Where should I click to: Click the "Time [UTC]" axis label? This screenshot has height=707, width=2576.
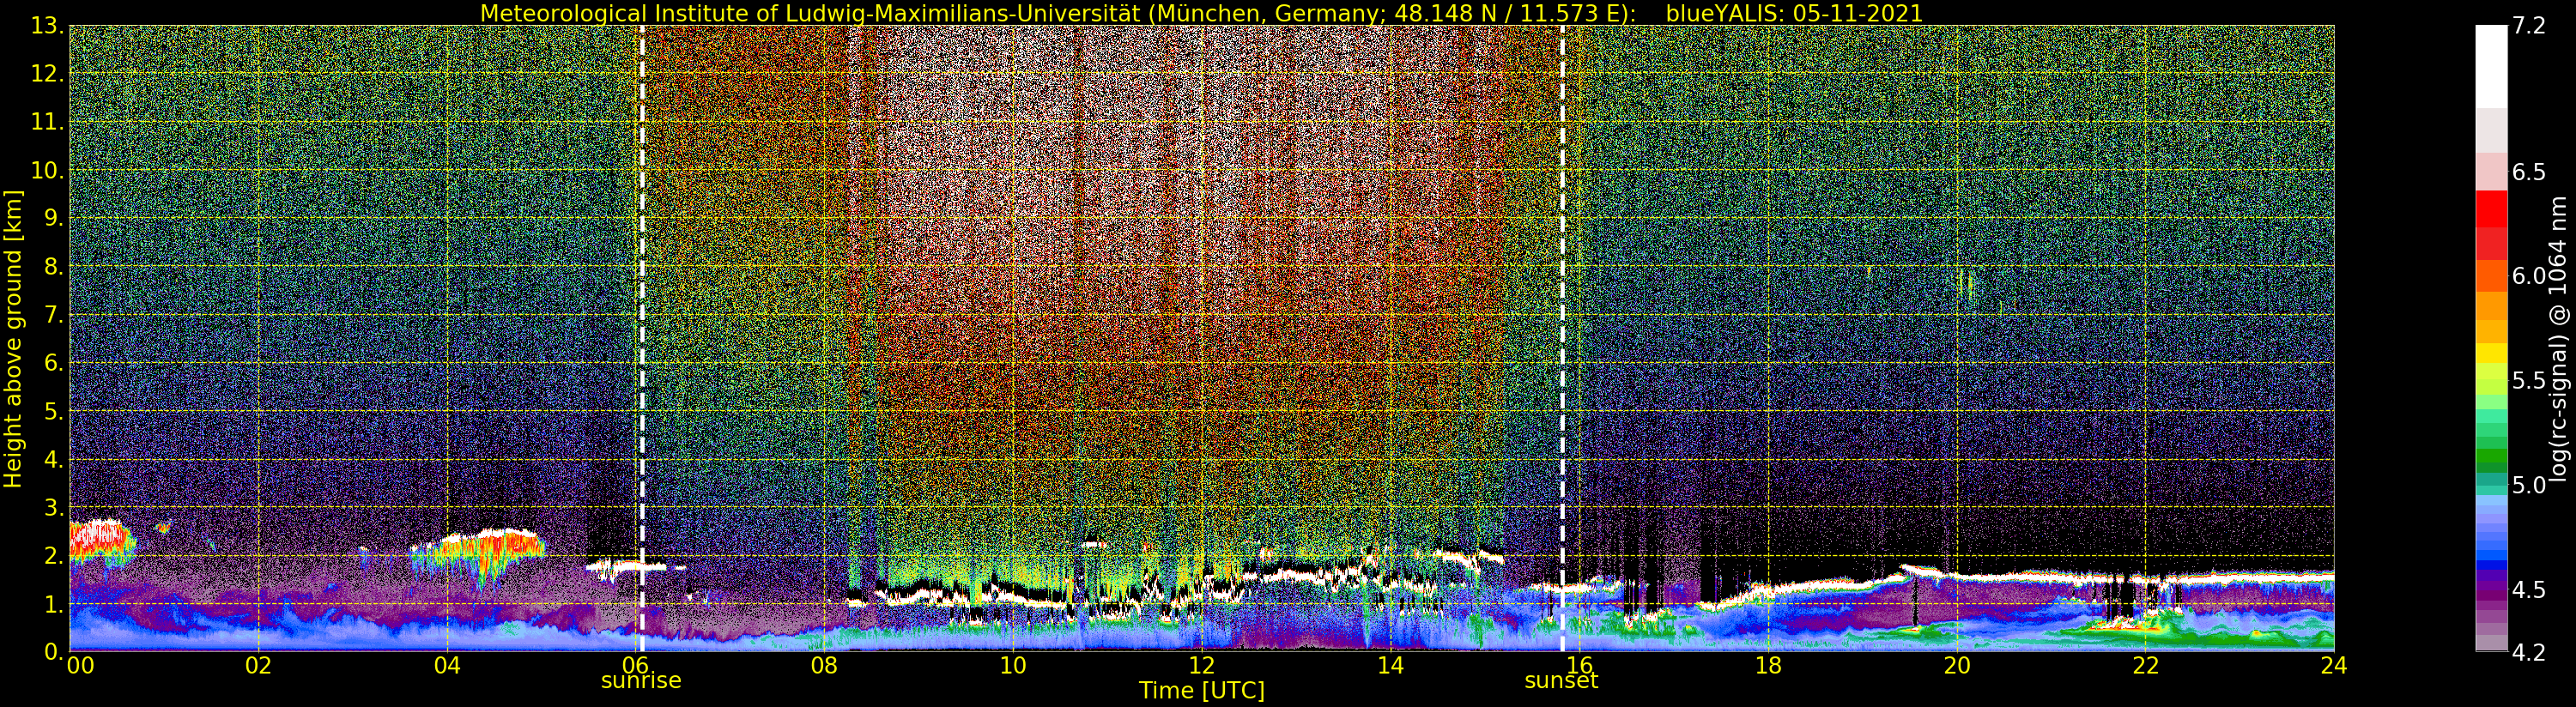pyautogui.click(x=1201, y=690)
